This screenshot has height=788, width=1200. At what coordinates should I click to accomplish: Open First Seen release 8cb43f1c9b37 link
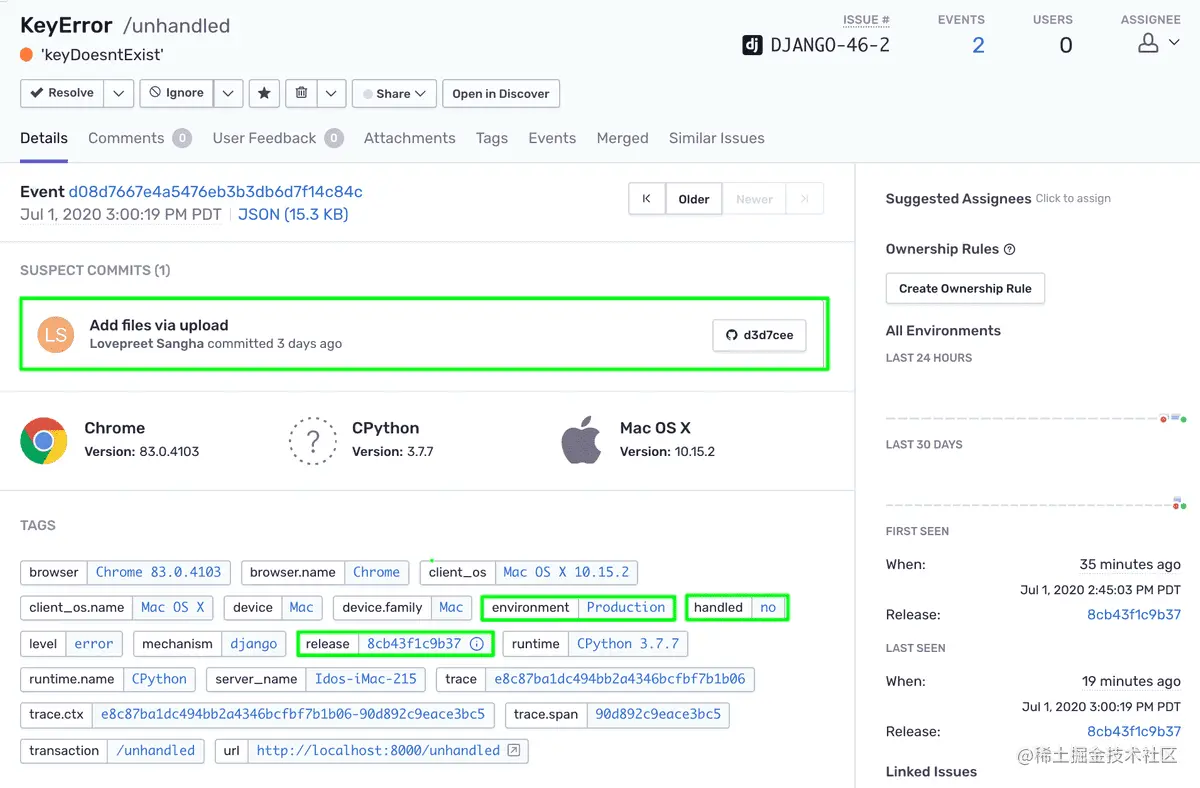(x=1134, y=614)
